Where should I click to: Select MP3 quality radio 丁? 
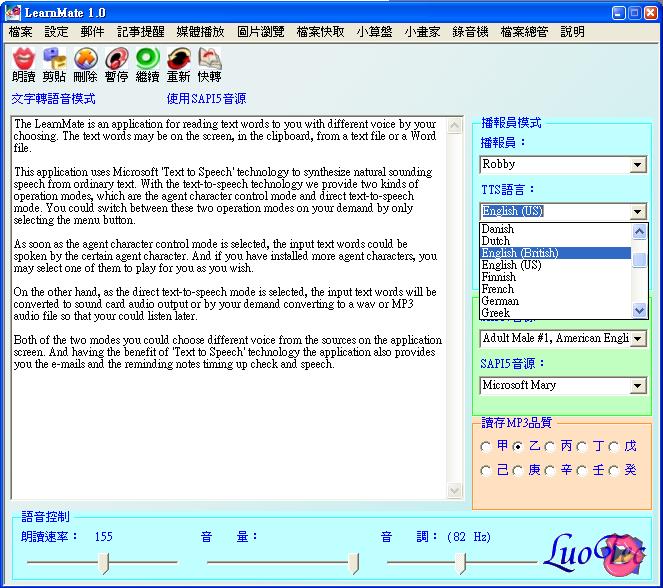pyautogui.click(x=582, y=446)
